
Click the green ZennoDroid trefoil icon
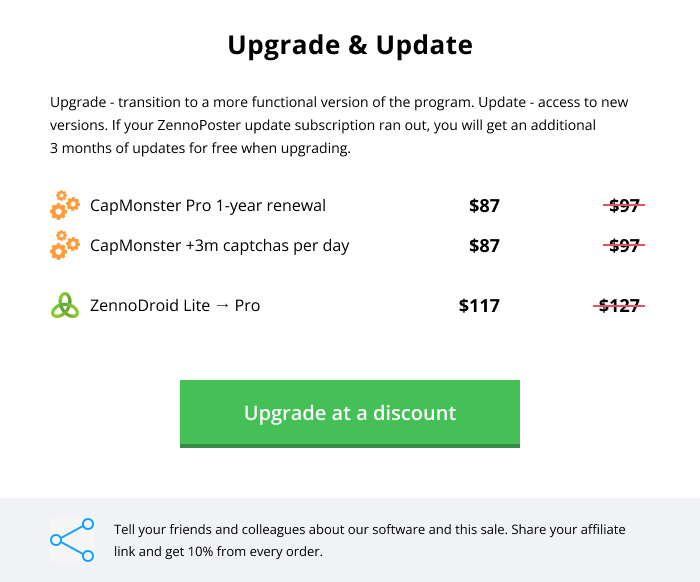click(65, 305)
